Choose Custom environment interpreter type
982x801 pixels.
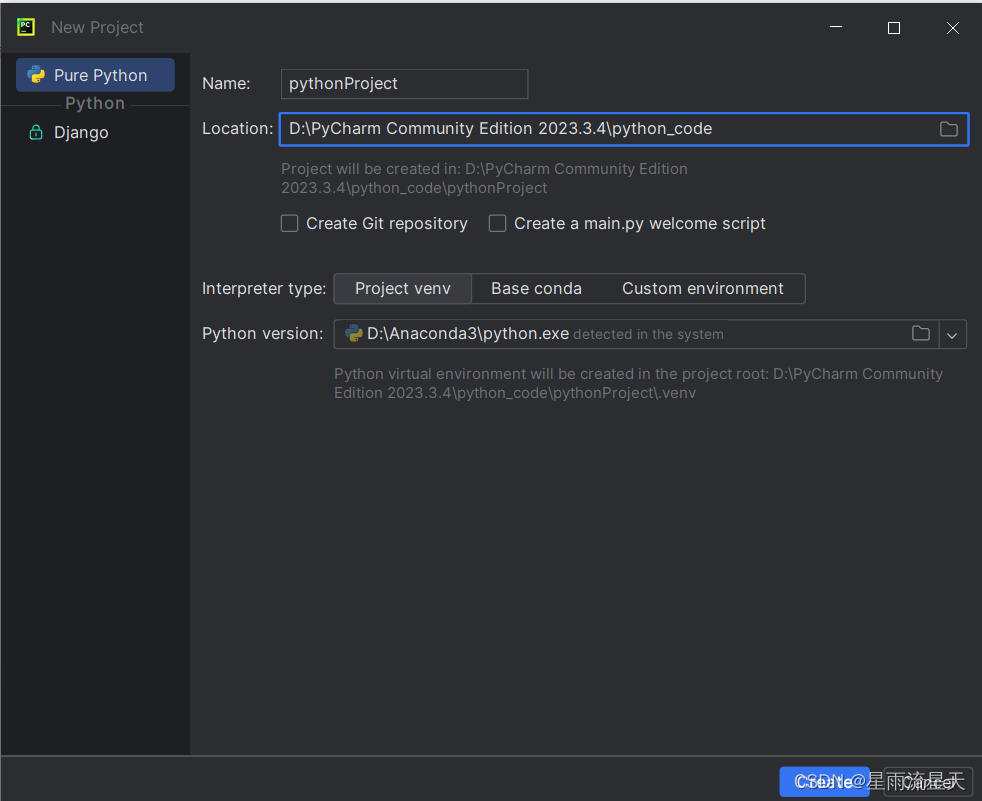point(703,289)
